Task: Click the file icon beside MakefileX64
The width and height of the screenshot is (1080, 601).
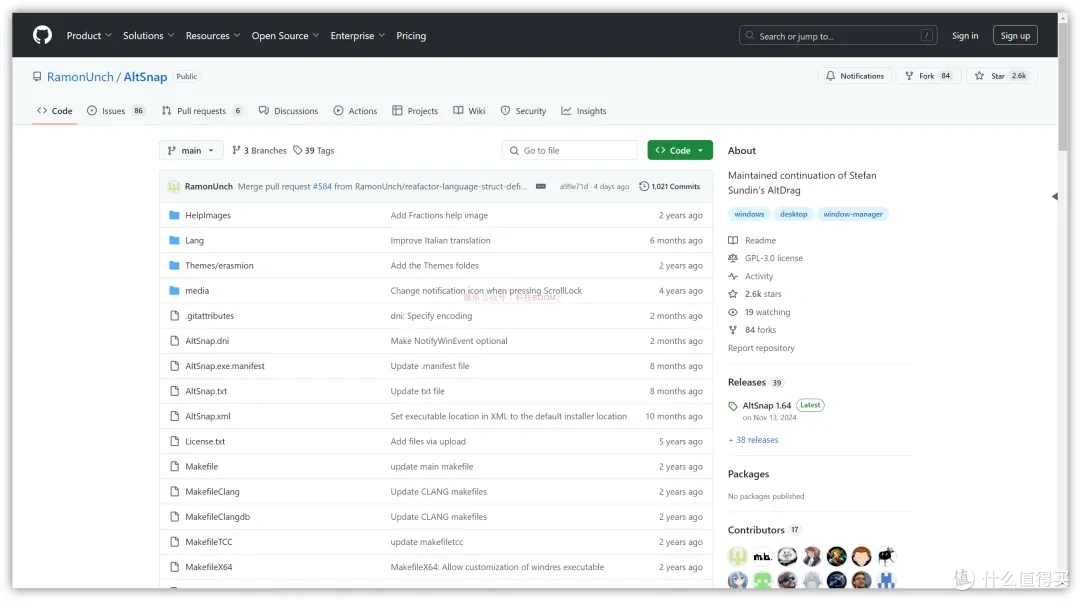Action: click(x=174, y=567)
